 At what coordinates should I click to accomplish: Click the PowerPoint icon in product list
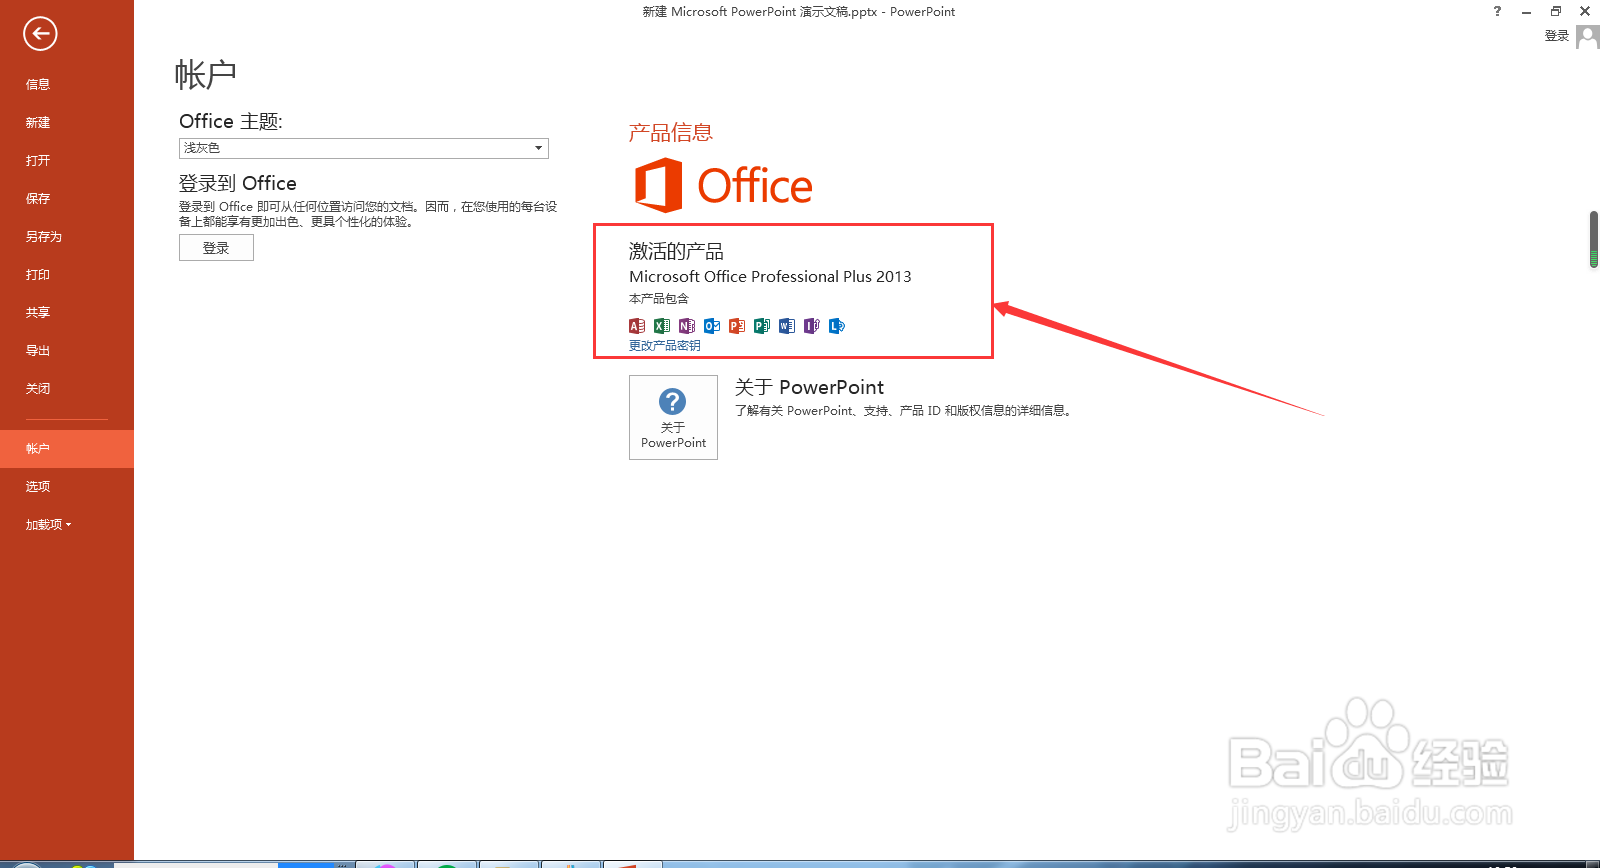coord(737,326)
